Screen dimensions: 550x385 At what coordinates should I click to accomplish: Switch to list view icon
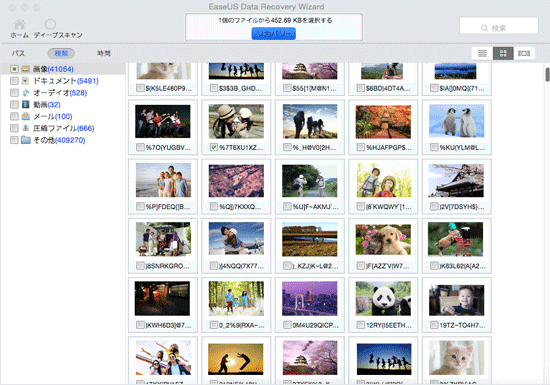(x=482, y=53)
